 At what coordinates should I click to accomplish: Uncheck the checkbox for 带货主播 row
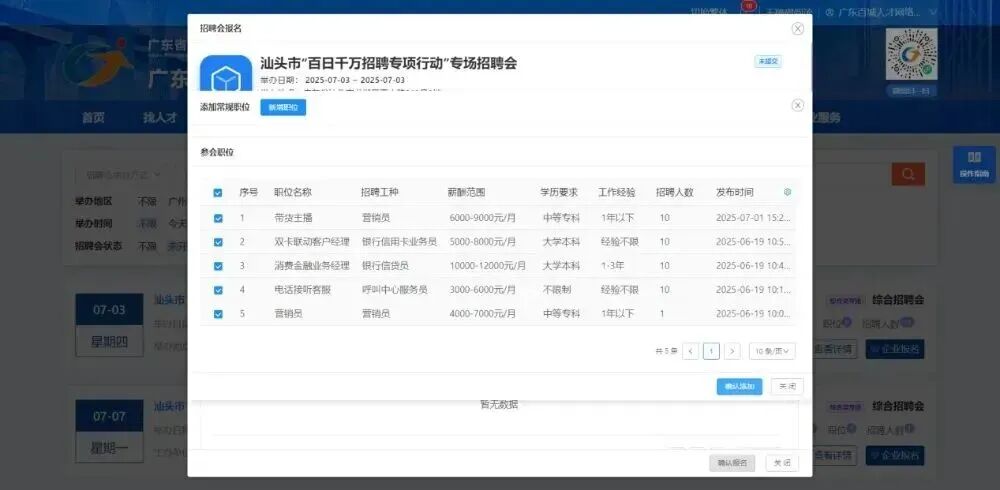pos(218,218)
